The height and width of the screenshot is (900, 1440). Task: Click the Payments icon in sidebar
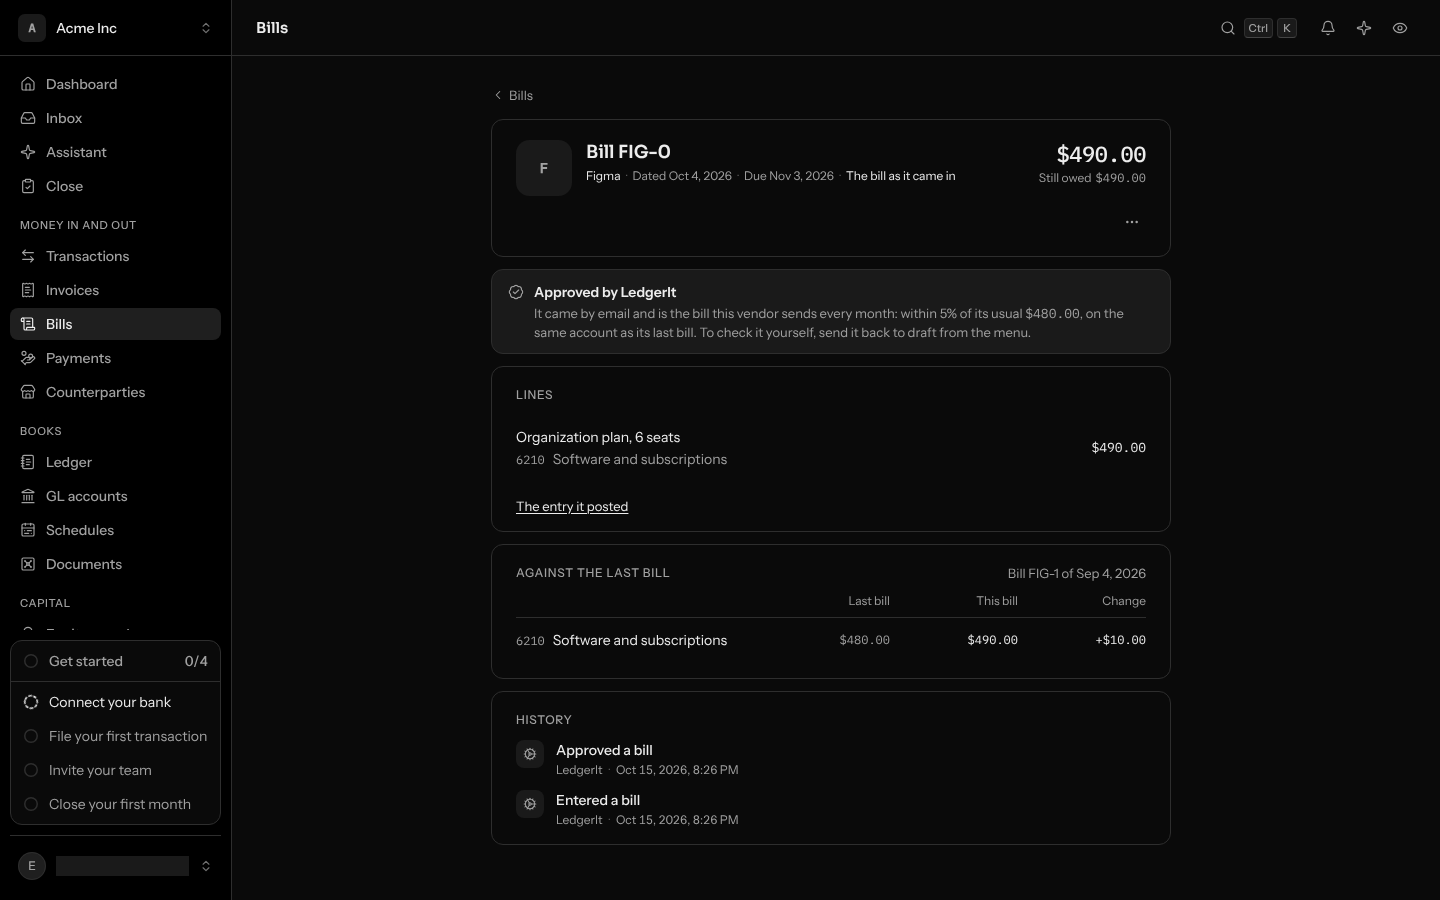click(28, 358)
